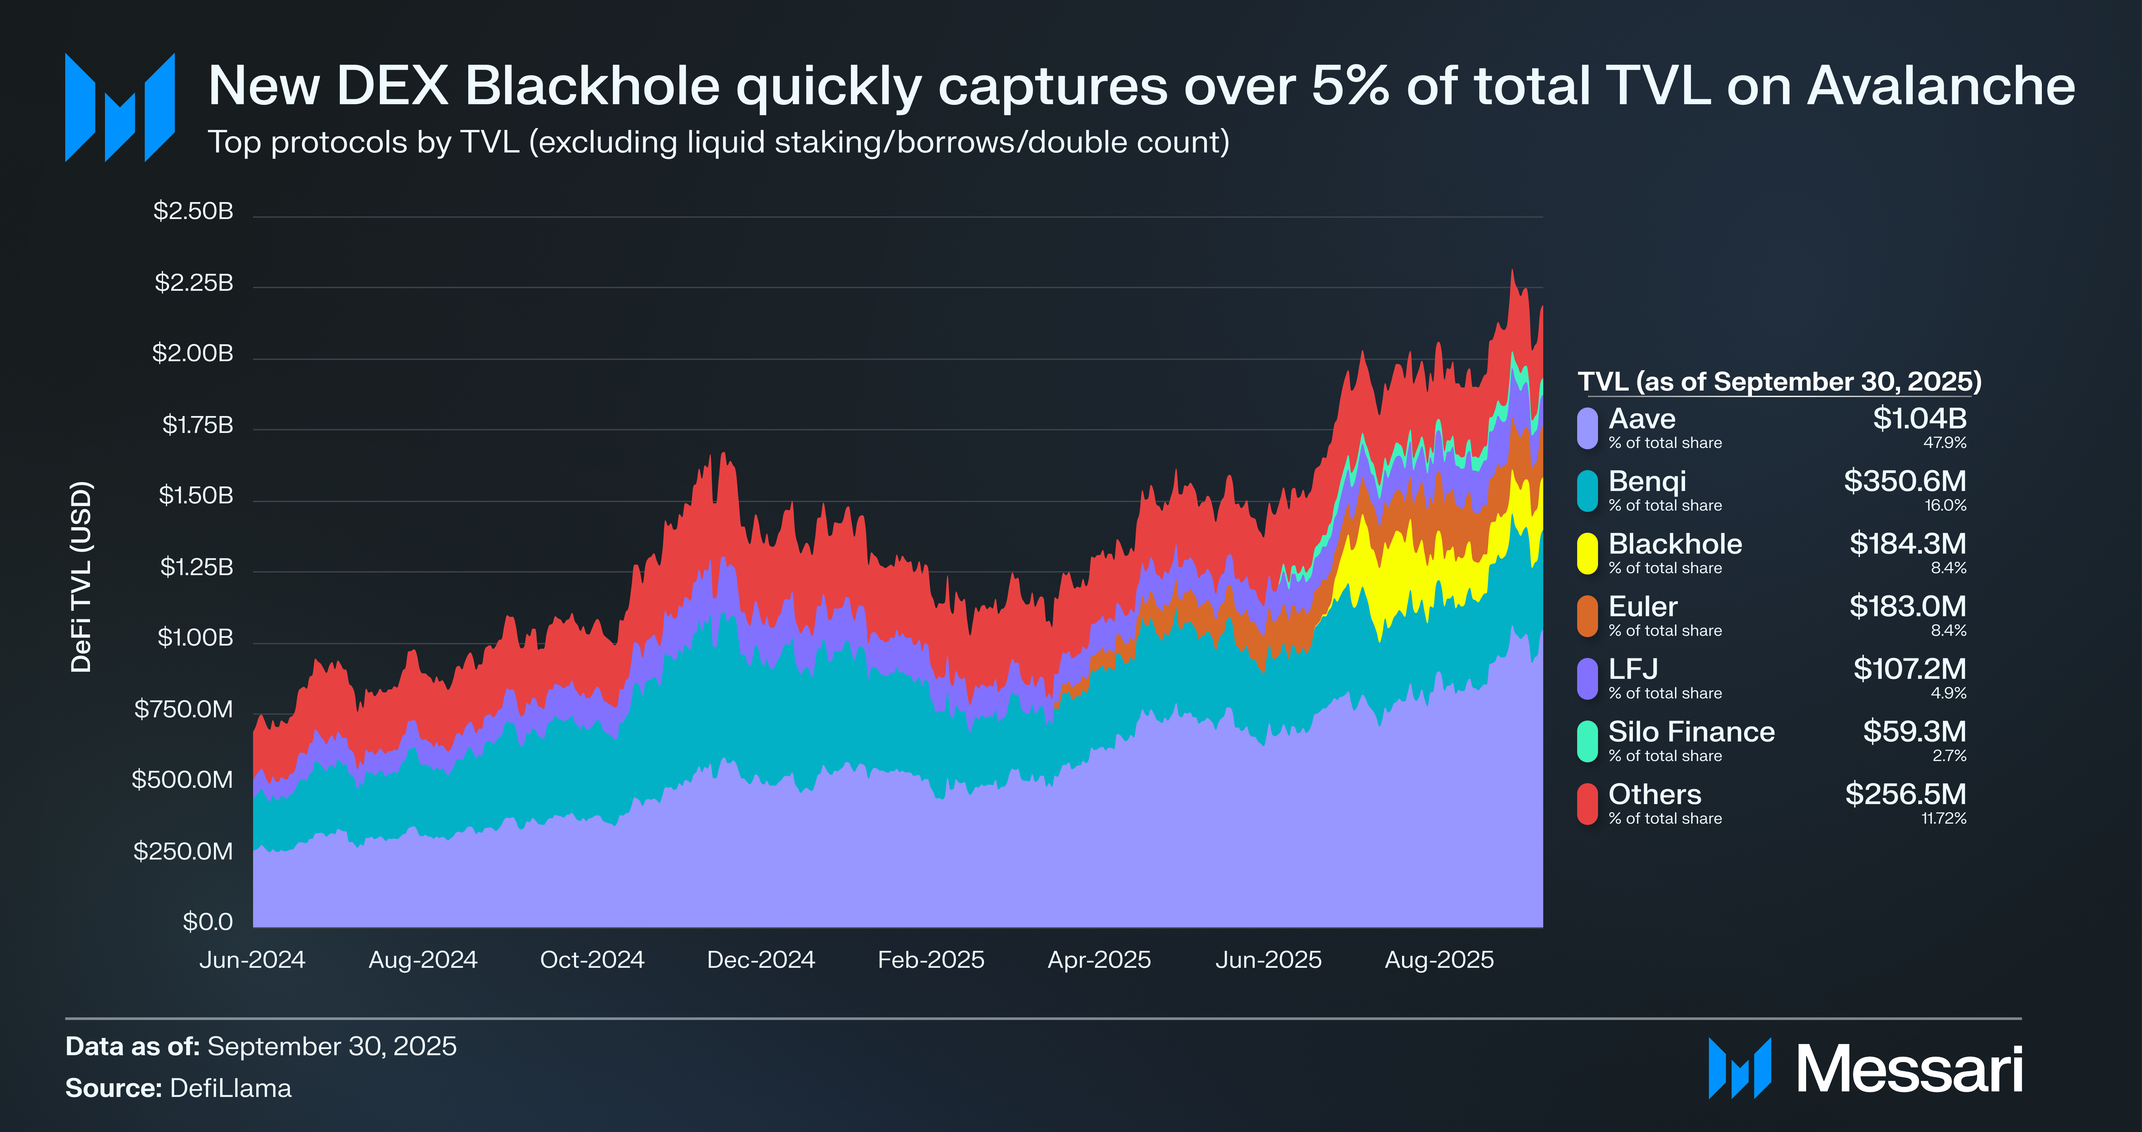Screen dimensions: 2142x1132
Task: Click the LFJ legend color swatch
Action: (1587, 679)
